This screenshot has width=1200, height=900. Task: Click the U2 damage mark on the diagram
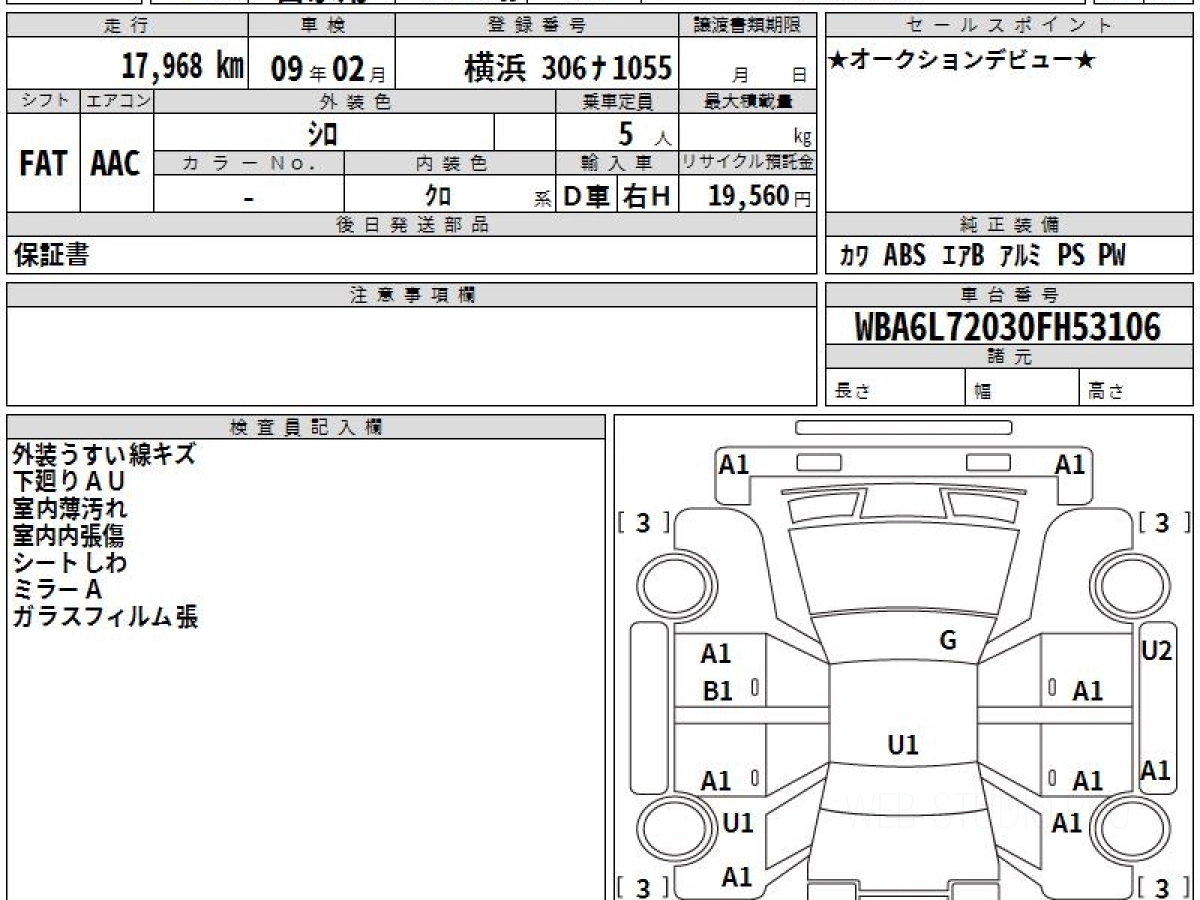[1156, 650]
